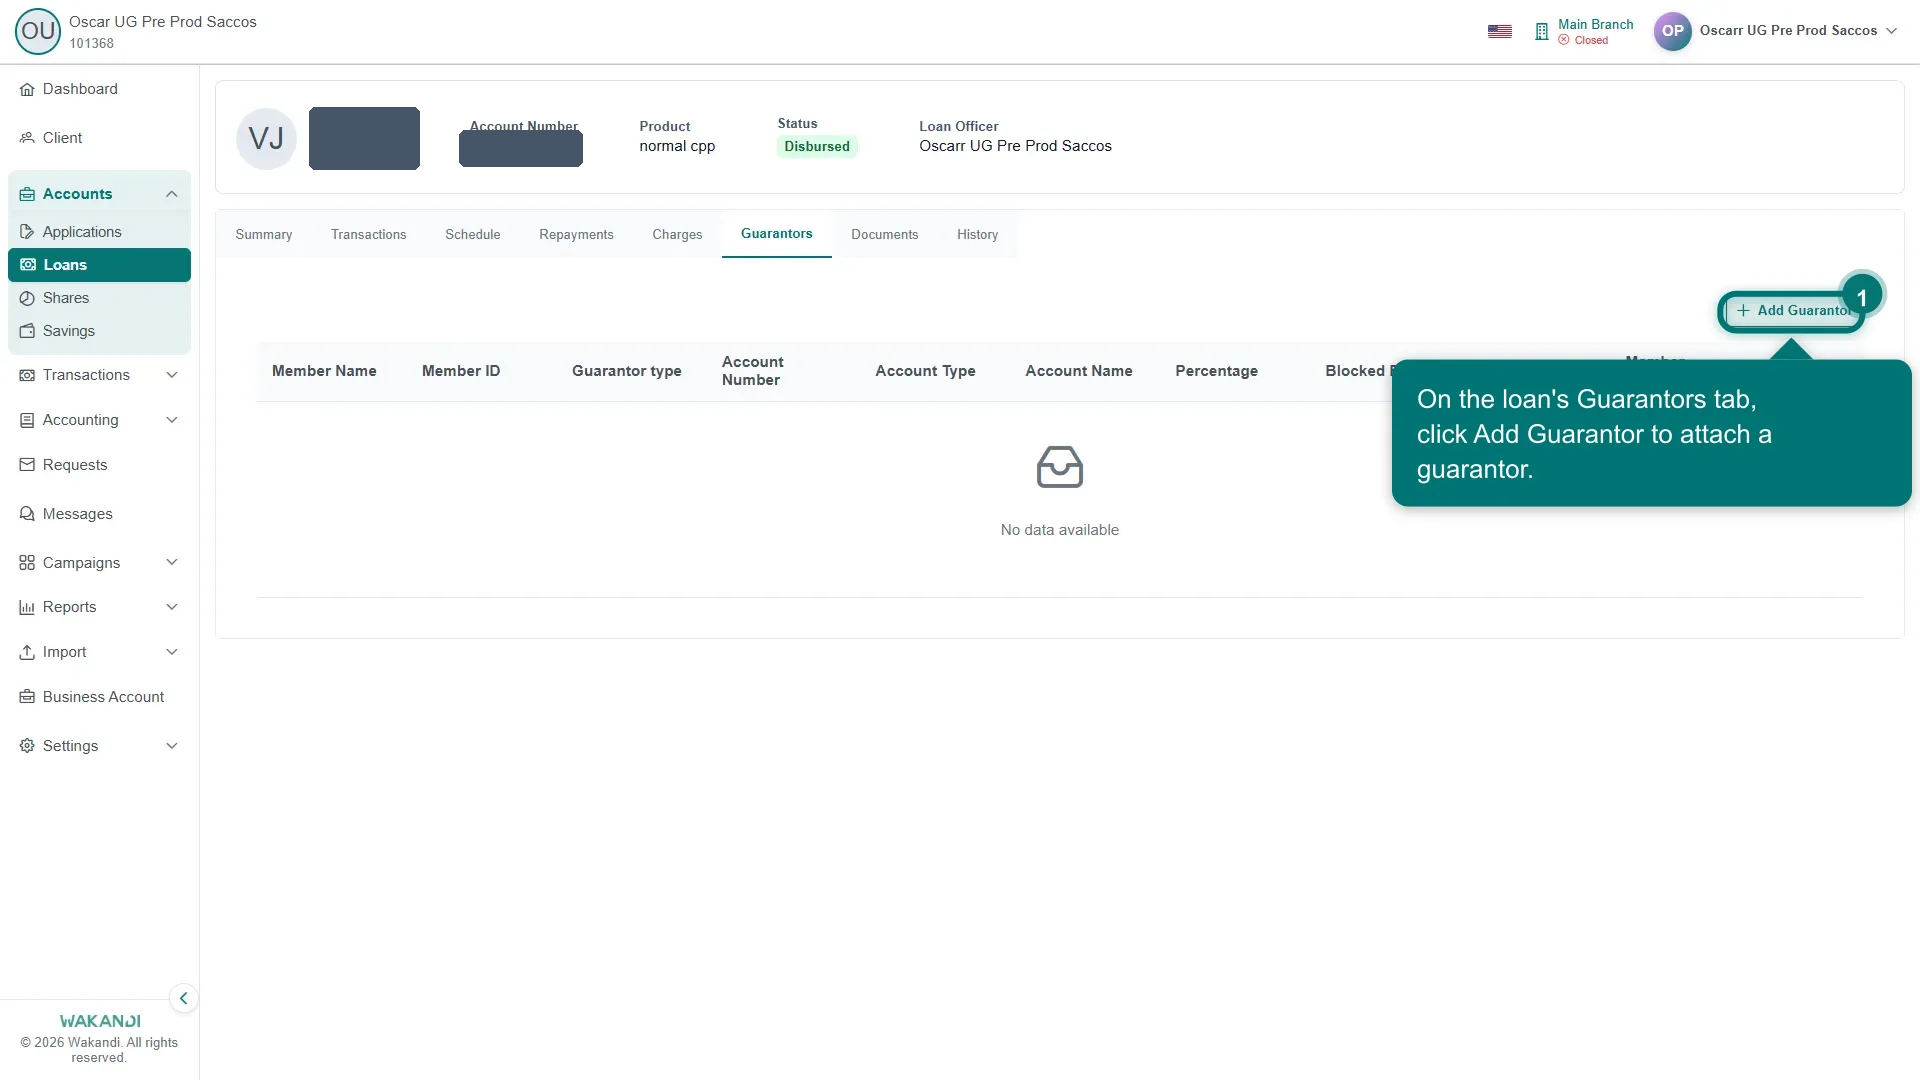Open the History tab
Screen dimensions: 1920x1080
[x=978, y=234]
